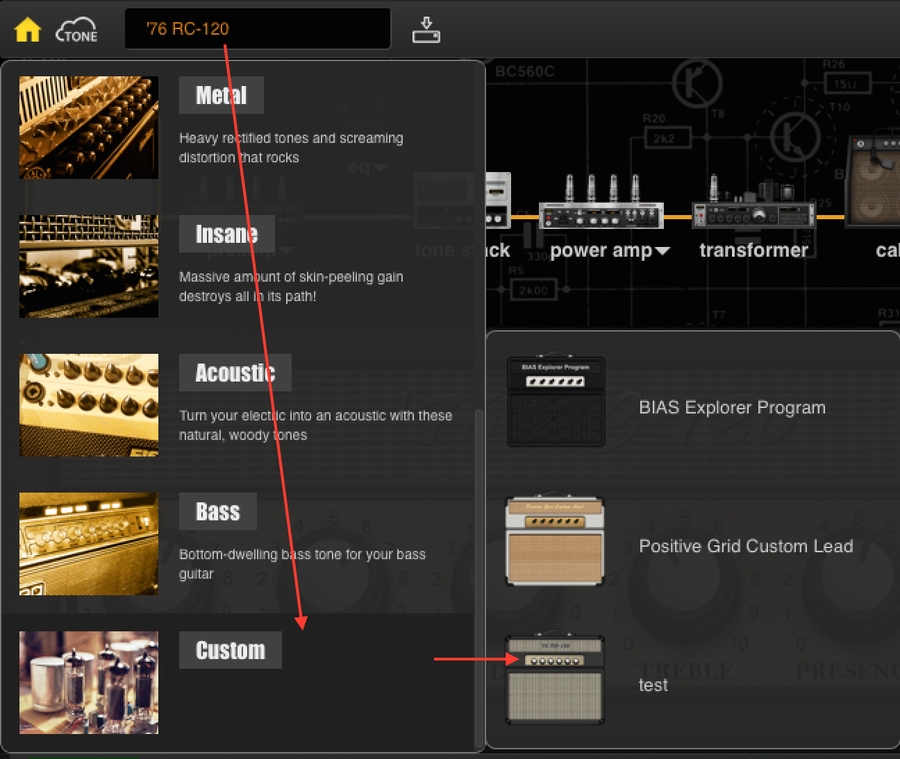Viewport: 900px width, 759px height.
Task: Expand the power amp dropdown arrow
Action: pyautogui.click(x=661, y=251)
